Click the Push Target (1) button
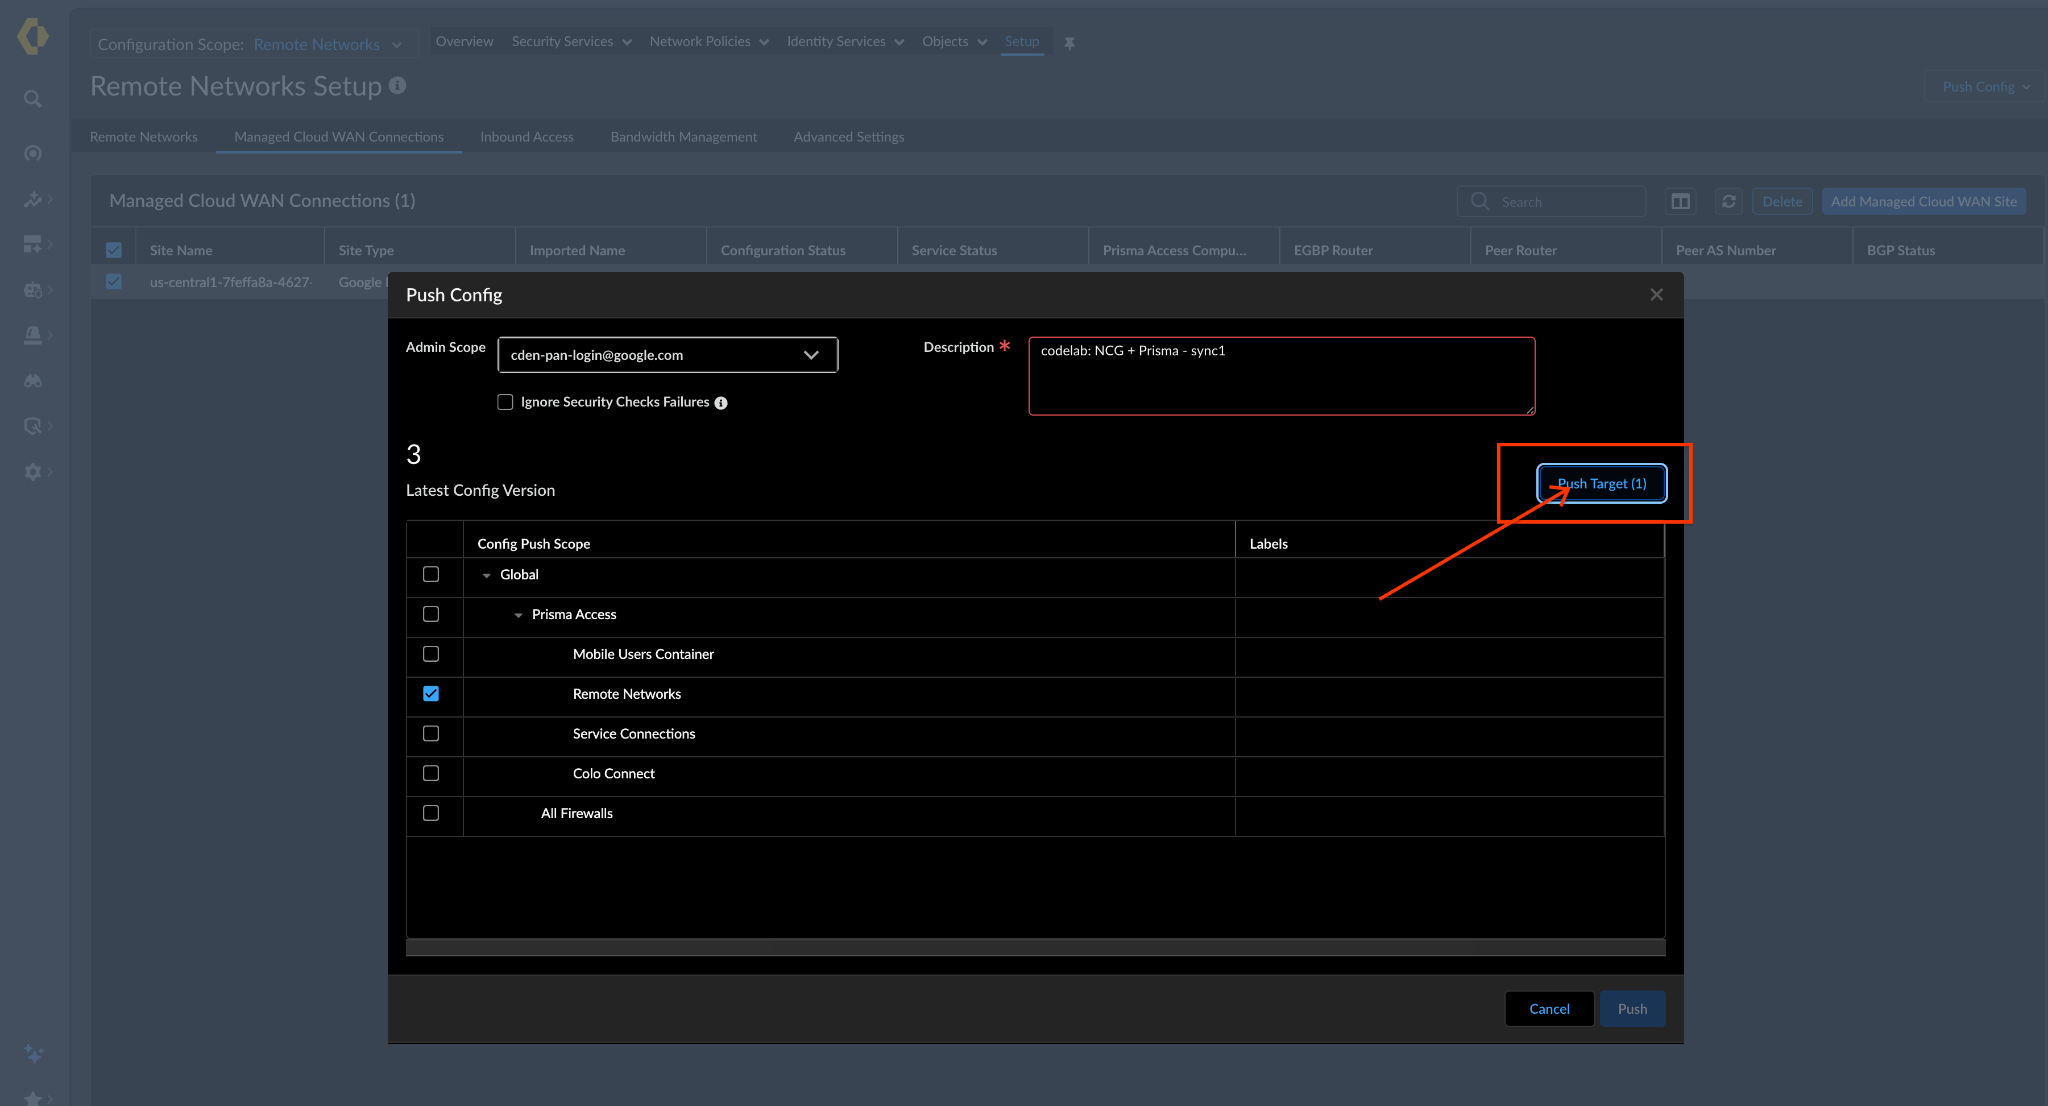 (1602, 484)
